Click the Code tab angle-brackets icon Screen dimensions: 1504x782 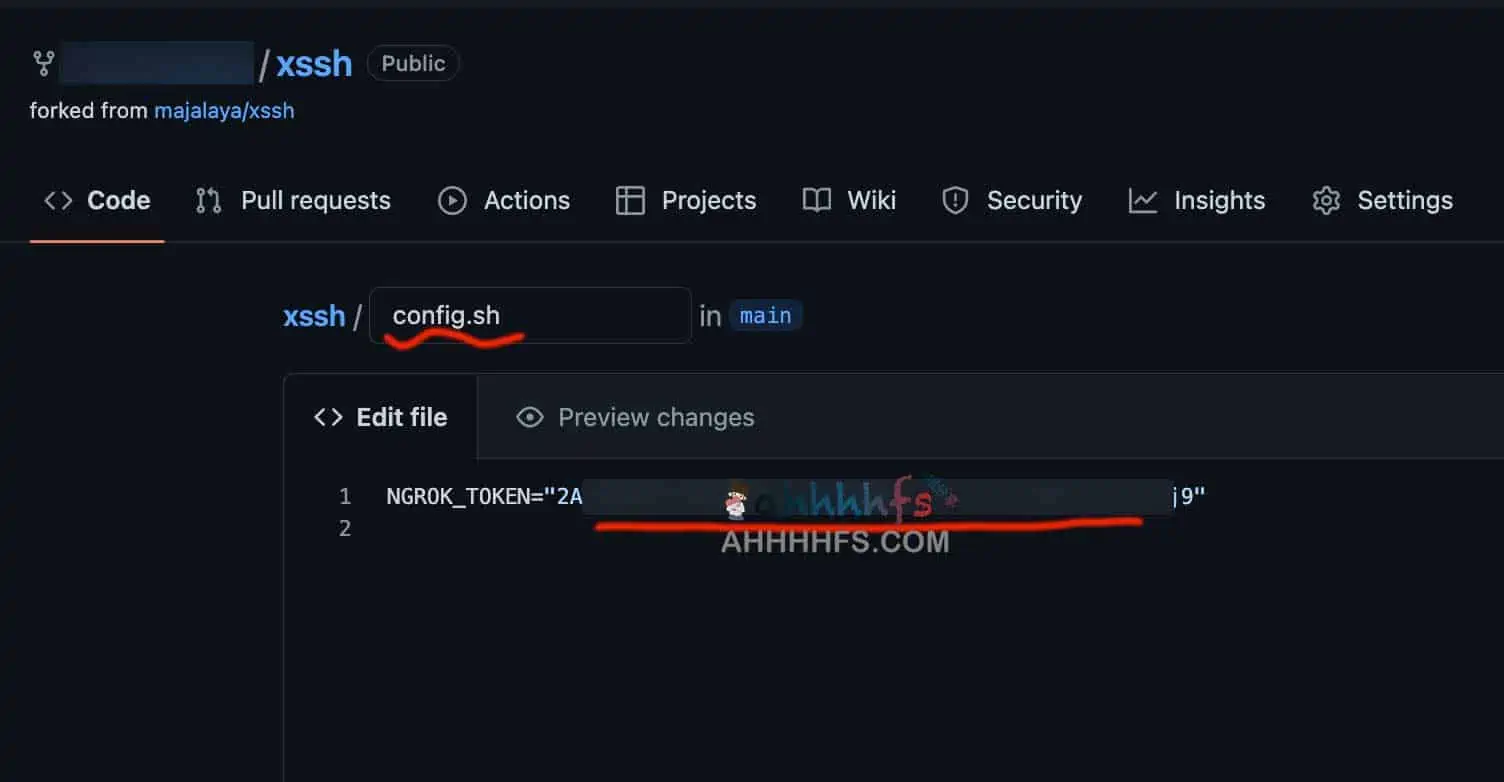point(58,201)
